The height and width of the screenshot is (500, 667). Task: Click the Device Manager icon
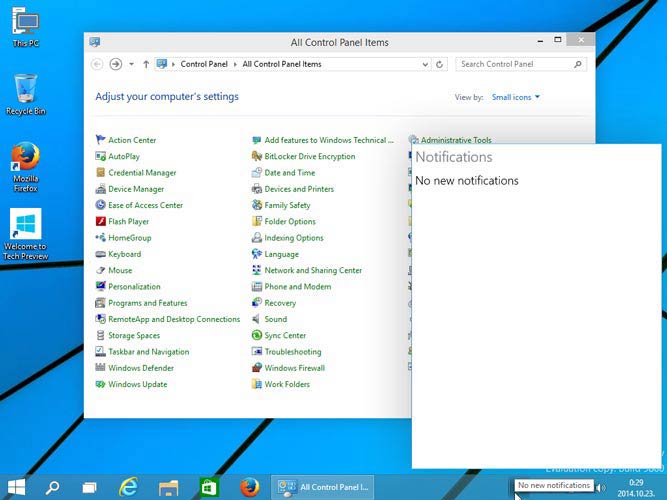tap(100, 189)
